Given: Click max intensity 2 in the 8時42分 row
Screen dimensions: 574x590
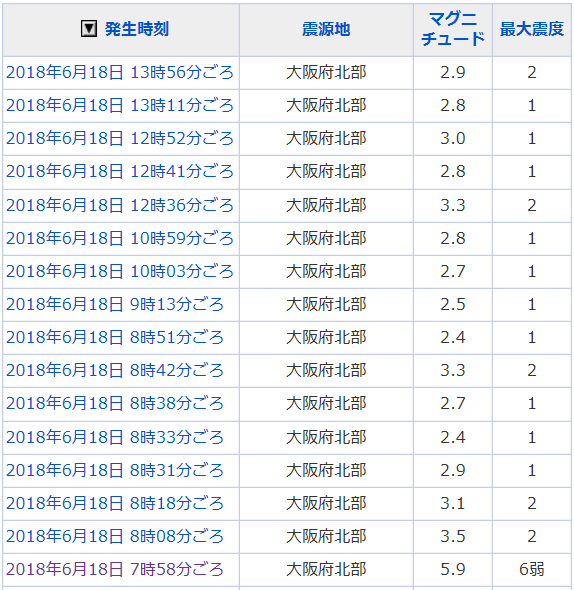Looking at the screenshot, I should 531,371.
